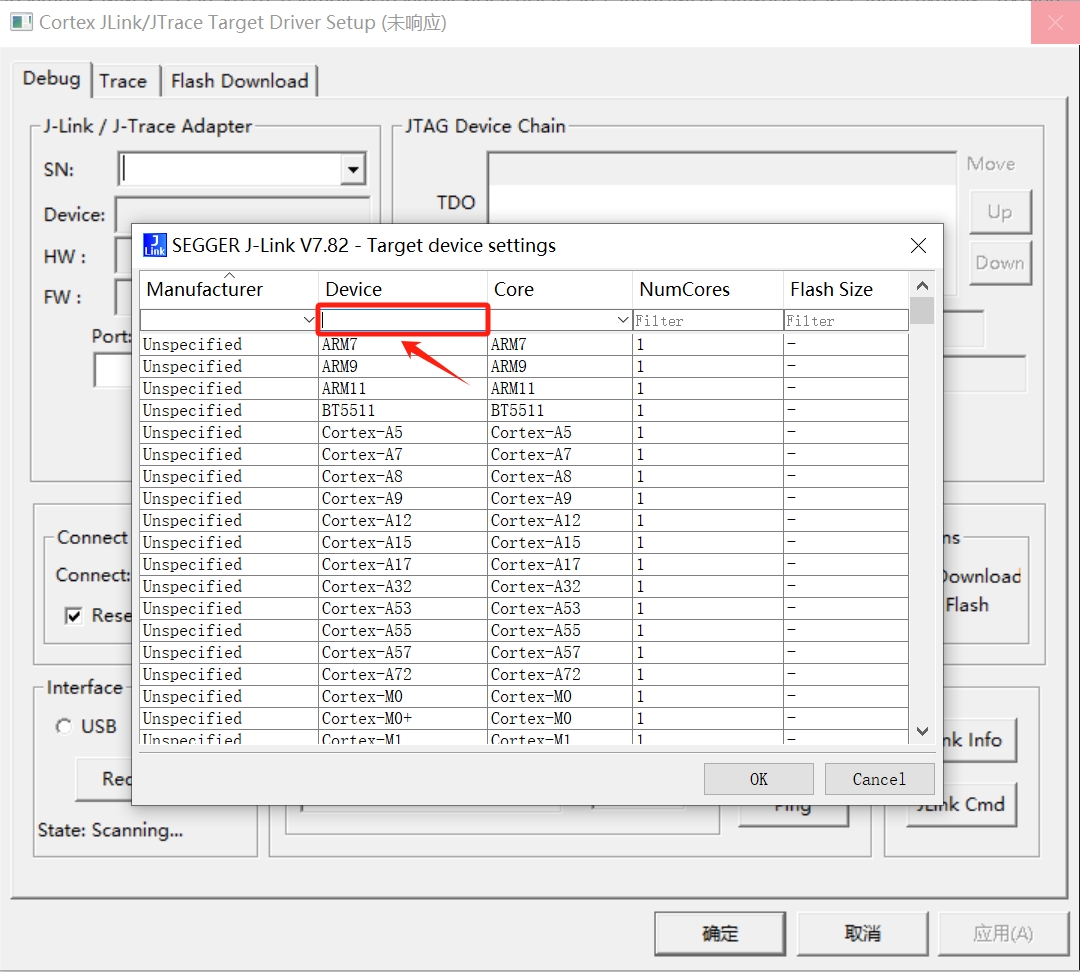Viewport: 1080px width, 972px height.
Task: Click Cancel in device settings dialog
Action: [x=879, y=779]
